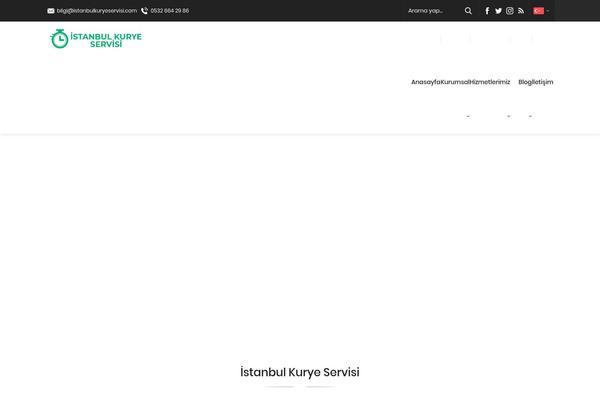Click into the 'Arama yap...' search field
Image resolution: width=600 pixels, height=400 pixels.
click(x=434, y=11)
